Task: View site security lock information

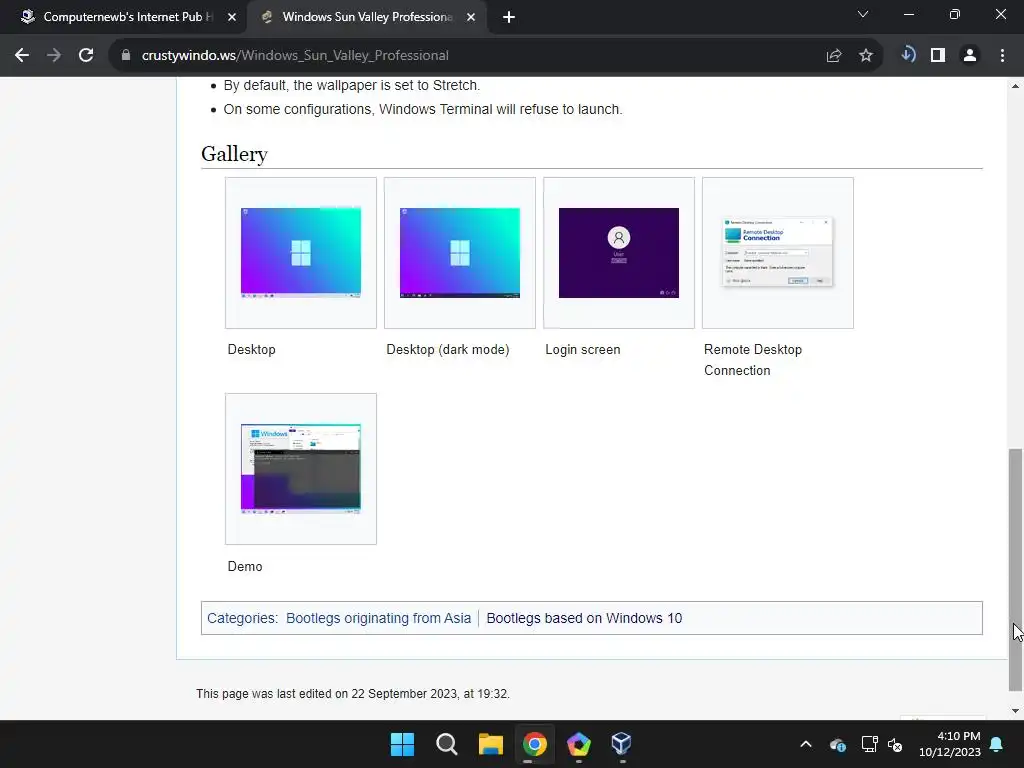Action: tap(126, 56)
